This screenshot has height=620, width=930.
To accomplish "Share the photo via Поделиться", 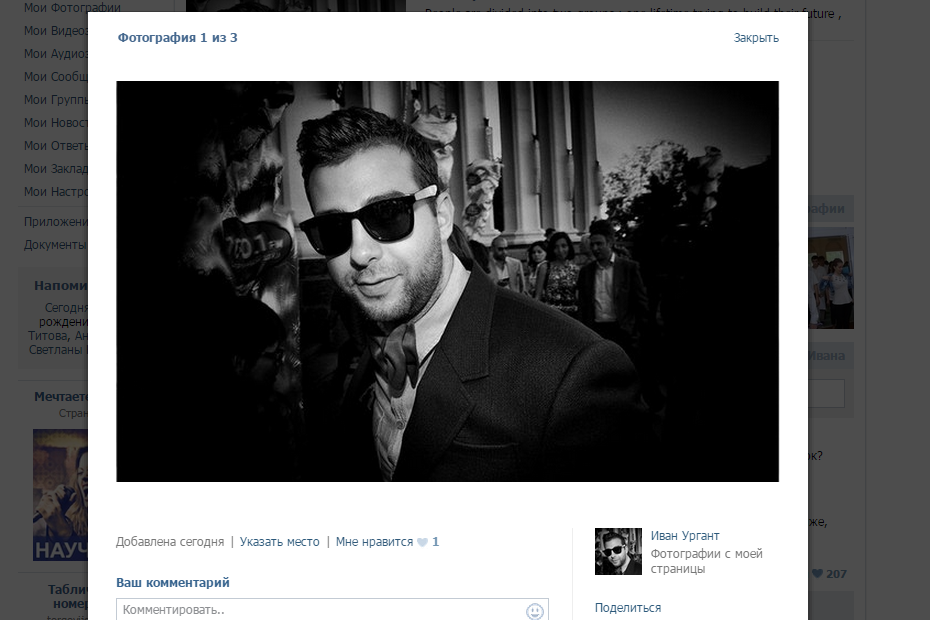I will 627,608.
